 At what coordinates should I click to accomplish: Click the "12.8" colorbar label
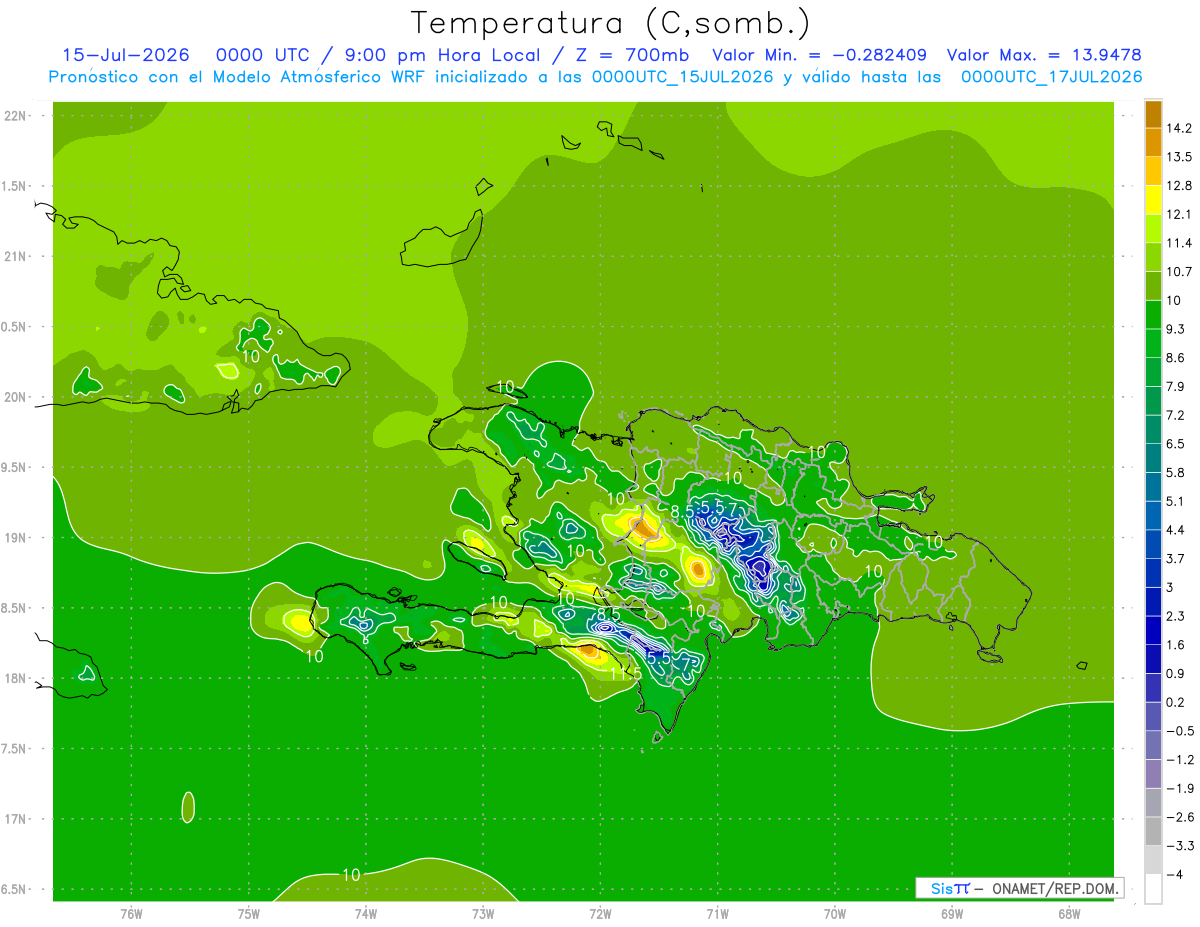tap(1178, 186)
